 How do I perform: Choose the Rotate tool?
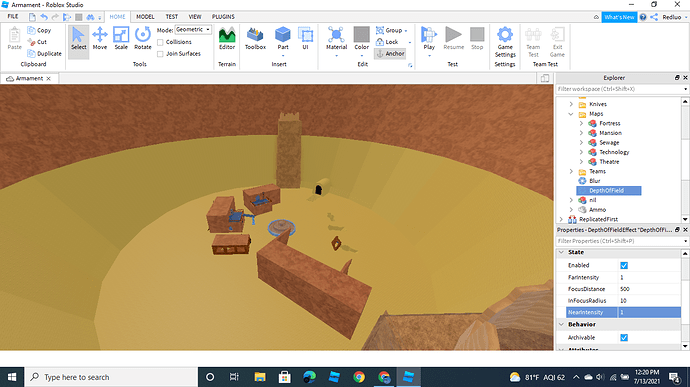click(x=143, y=39)
